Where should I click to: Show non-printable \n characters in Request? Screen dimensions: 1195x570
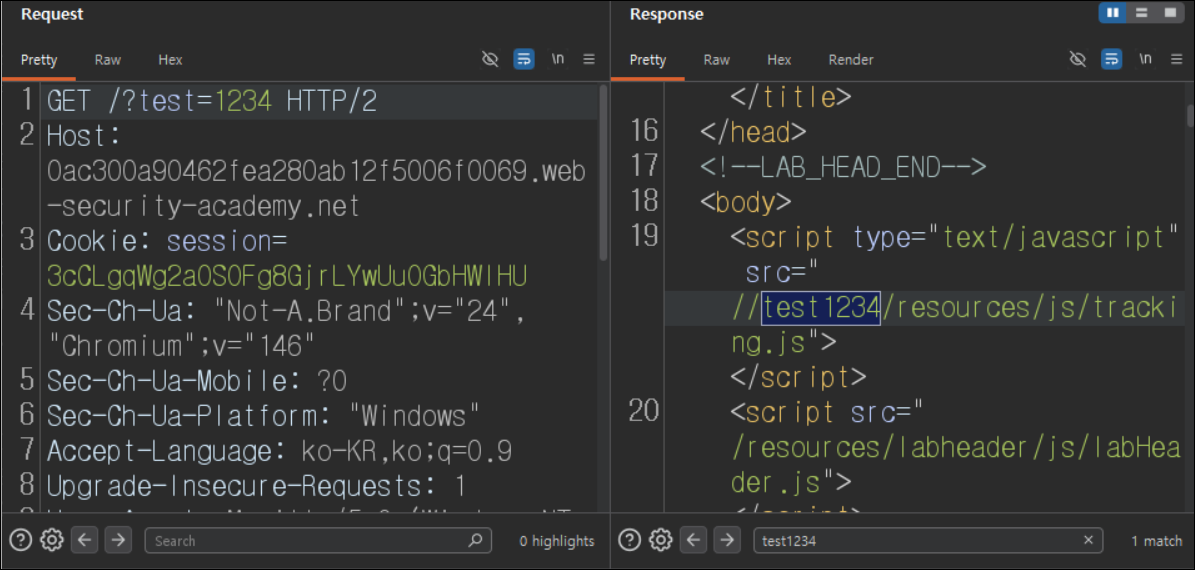[558, 59]
